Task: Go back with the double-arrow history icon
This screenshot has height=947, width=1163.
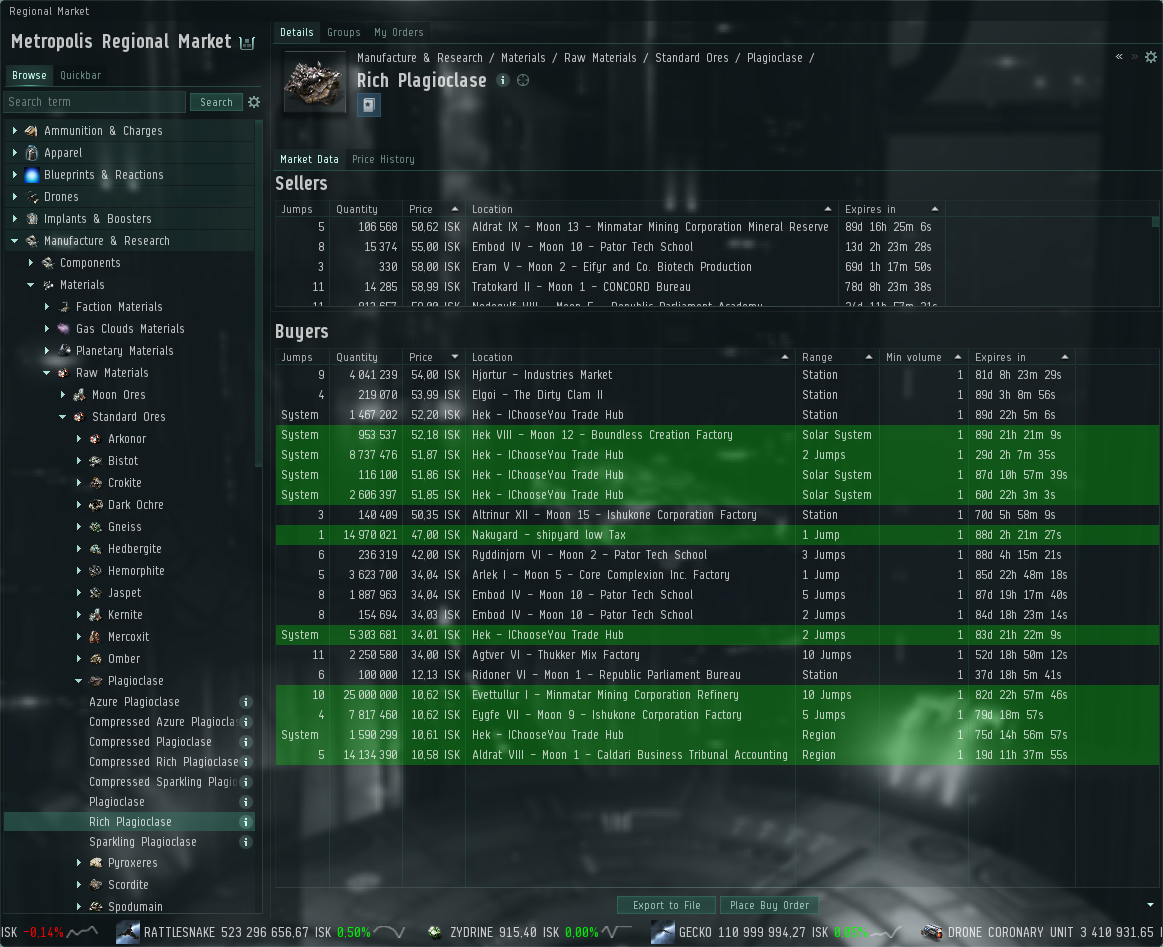Action: (1119, 57)
